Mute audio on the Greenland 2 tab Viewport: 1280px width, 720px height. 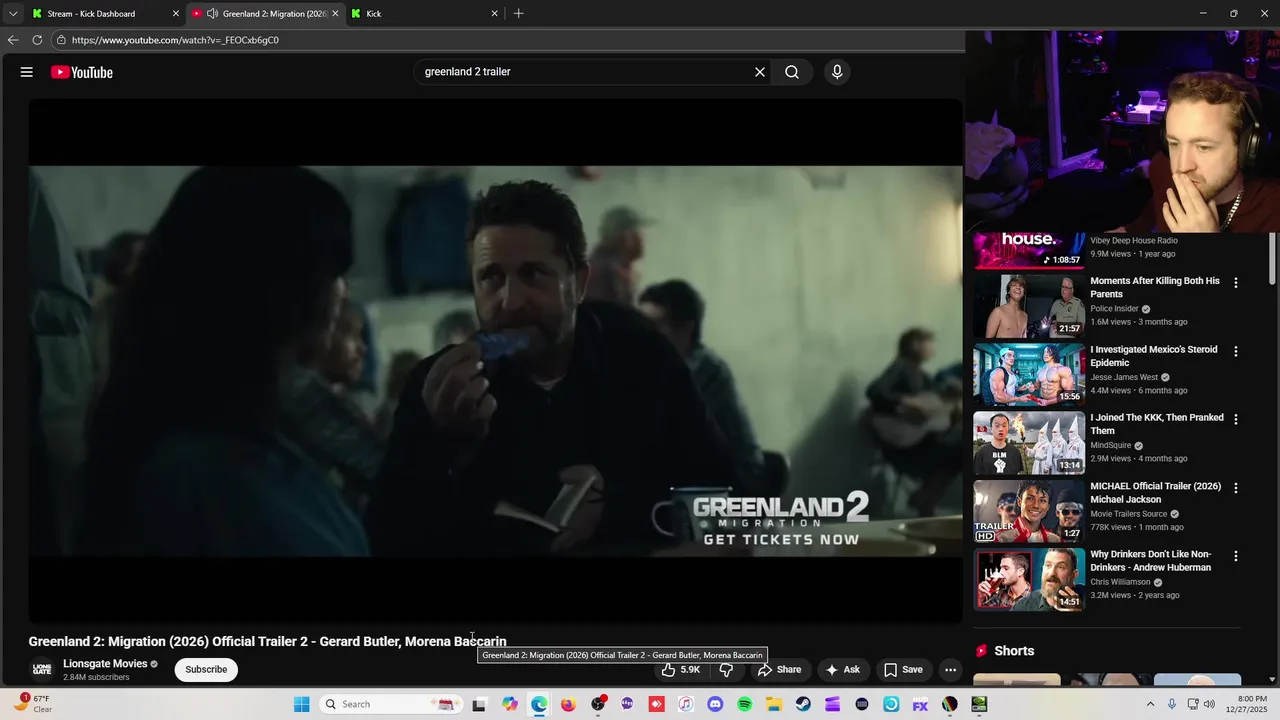212,14
